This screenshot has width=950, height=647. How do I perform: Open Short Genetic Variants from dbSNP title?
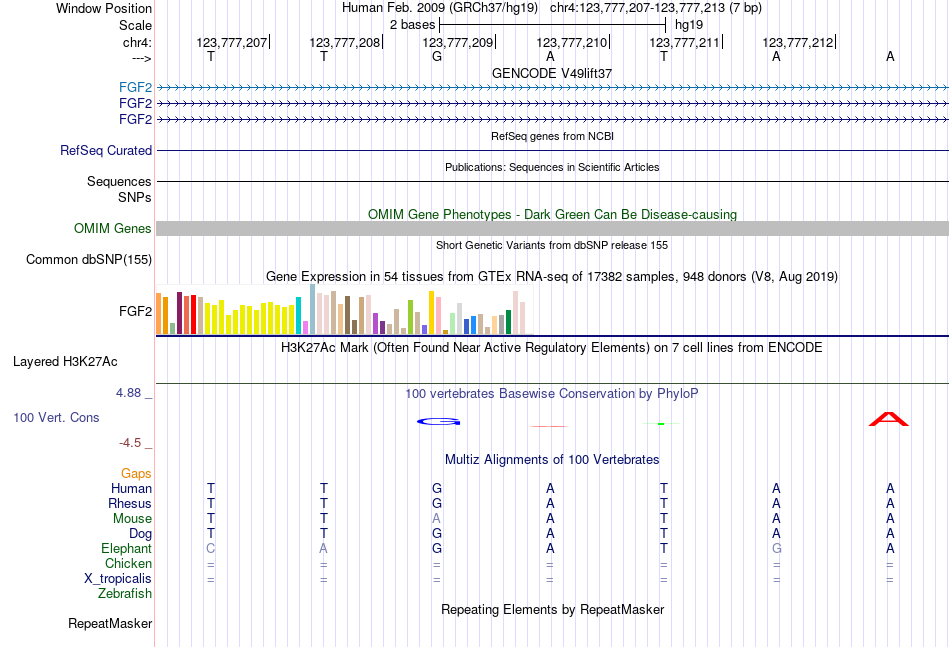tap(552, 245)
